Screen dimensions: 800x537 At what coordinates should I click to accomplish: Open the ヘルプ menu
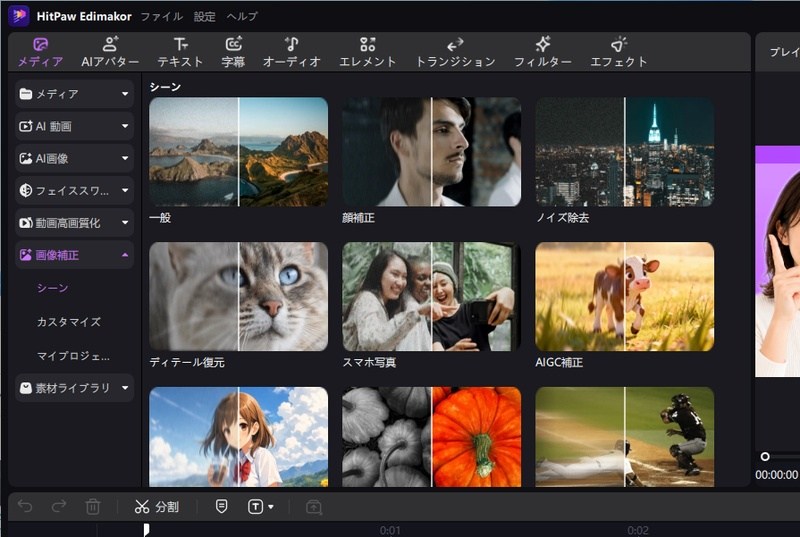[242, 16]
